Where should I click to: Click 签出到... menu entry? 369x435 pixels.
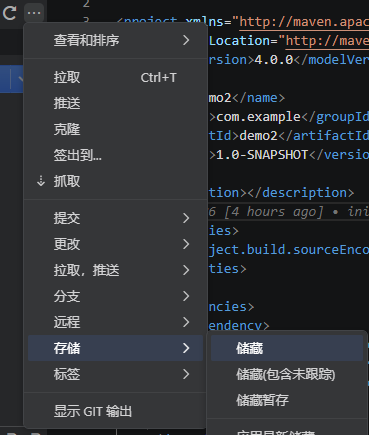coord(115,155)
